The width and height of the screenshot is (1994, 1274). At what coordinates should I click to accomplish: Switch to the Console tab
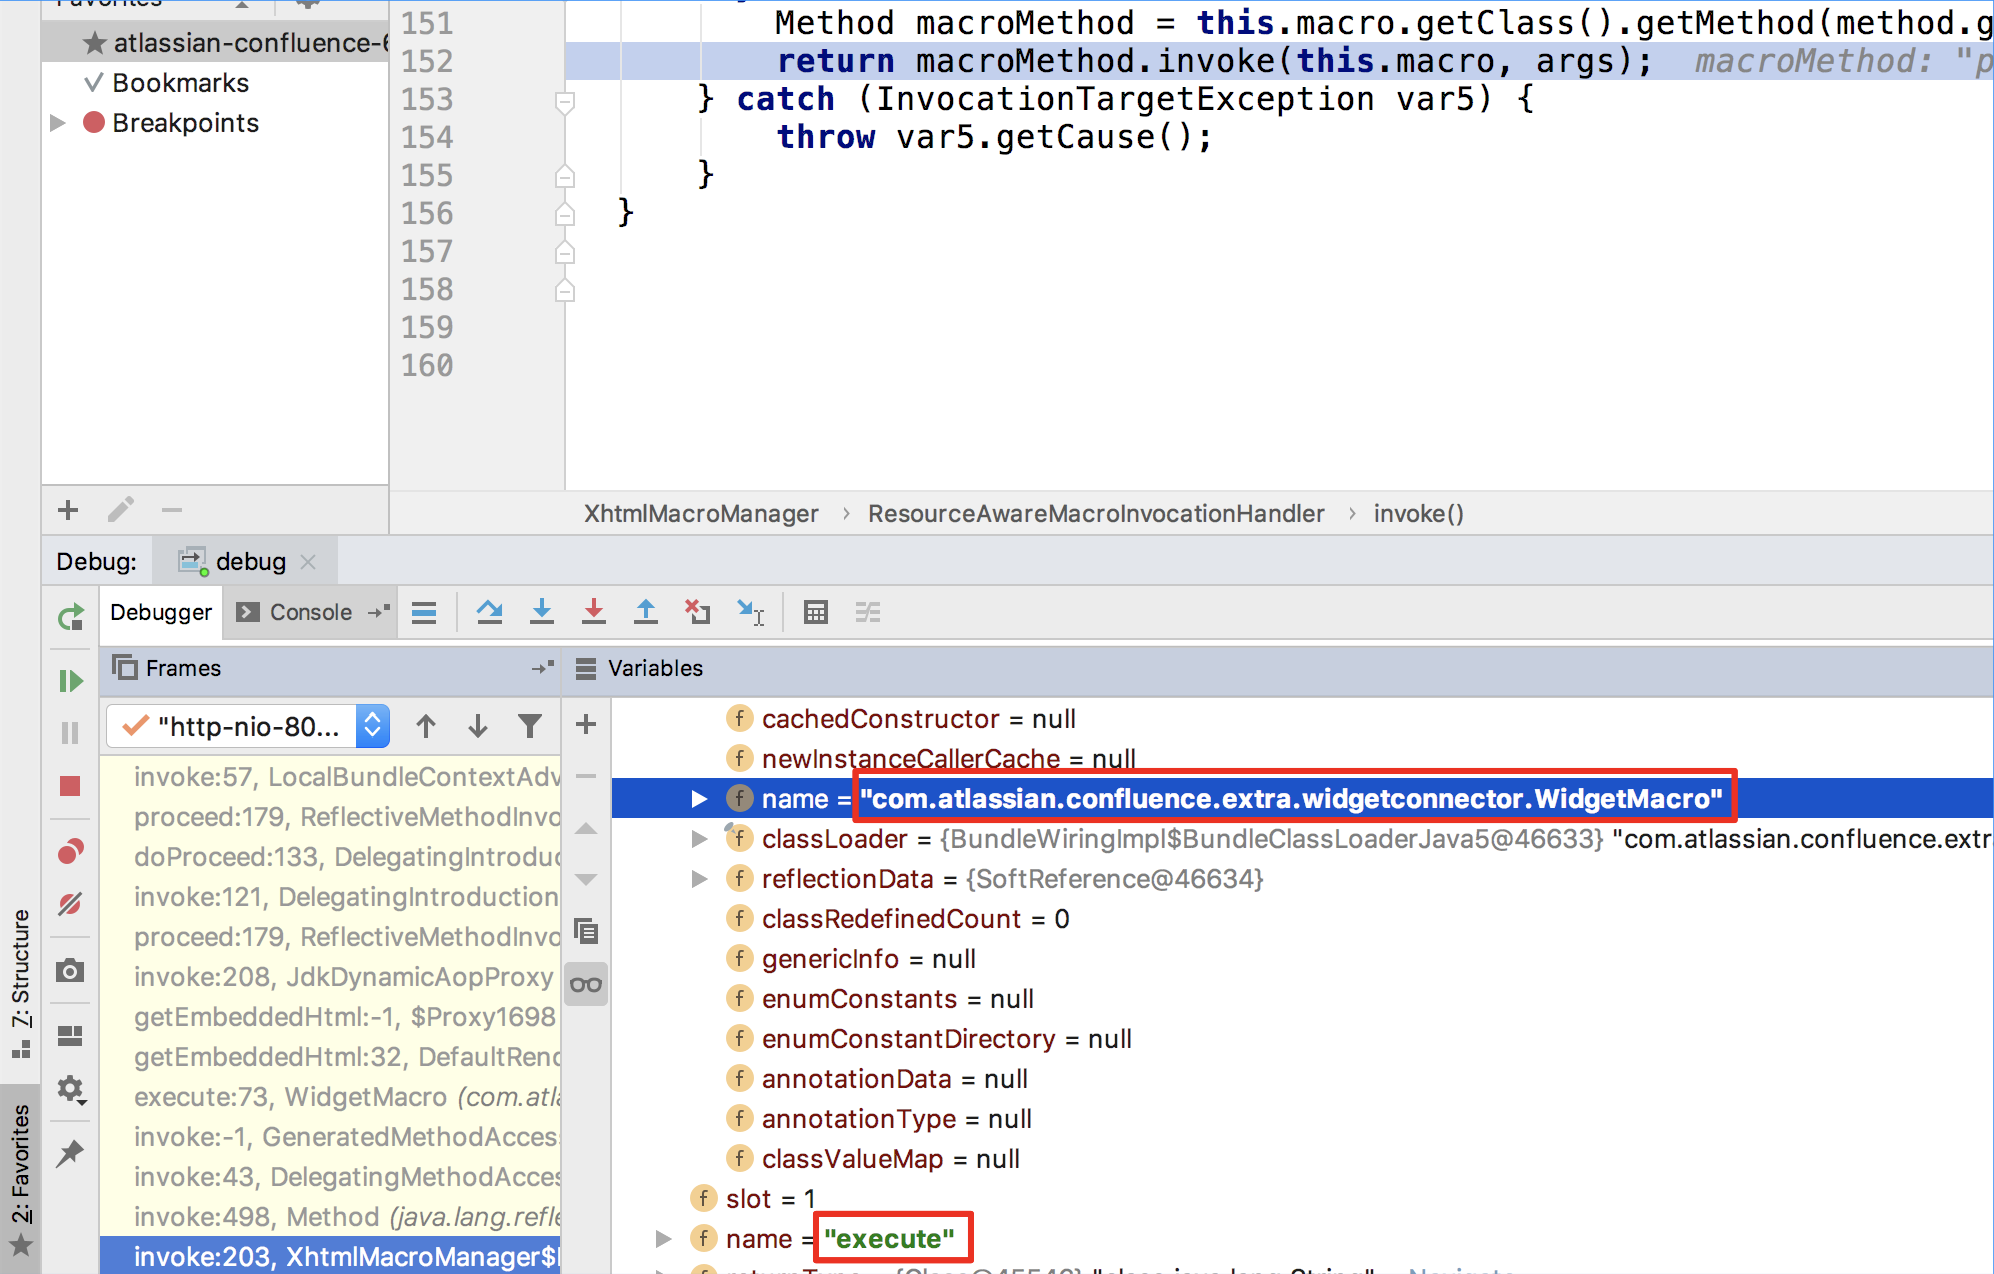pos(310,612)
